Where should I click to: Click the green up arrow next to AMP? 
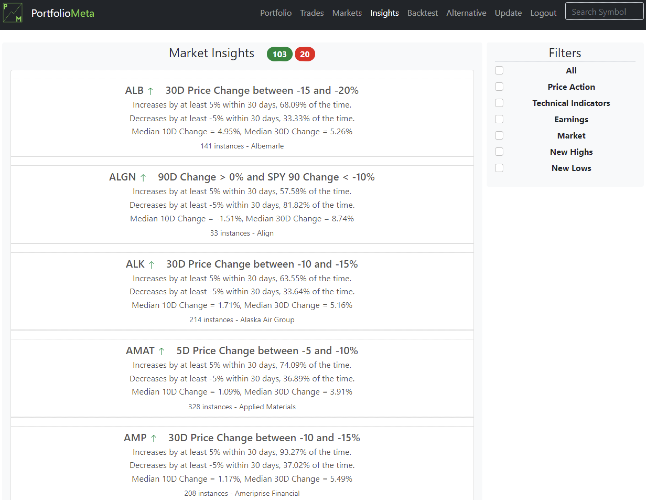point(153,438)
